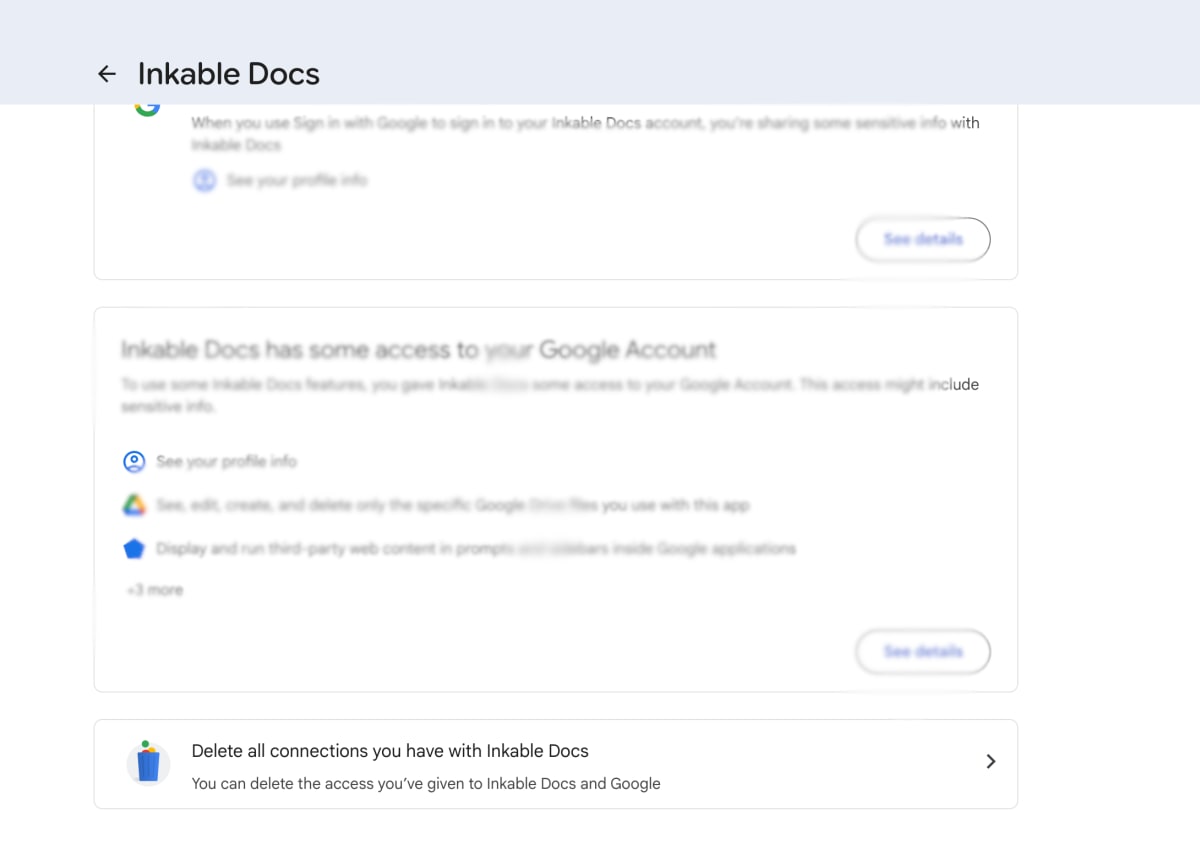Click heading Inkable Docs has some access to your Google Account
The width and height of the screenshot is (1200, 861).
pos(419,350)
